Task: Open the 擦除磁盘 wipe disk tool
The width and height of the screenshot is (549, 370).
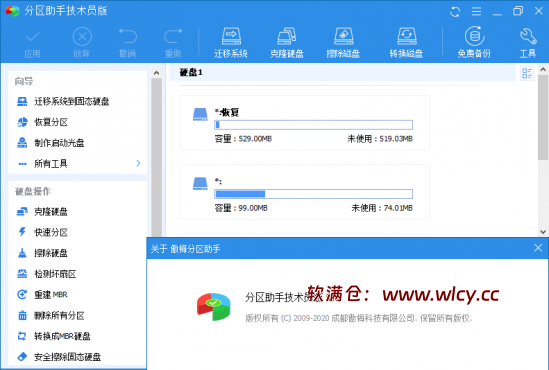Action: pyautogui.click(x=343, y=43)
